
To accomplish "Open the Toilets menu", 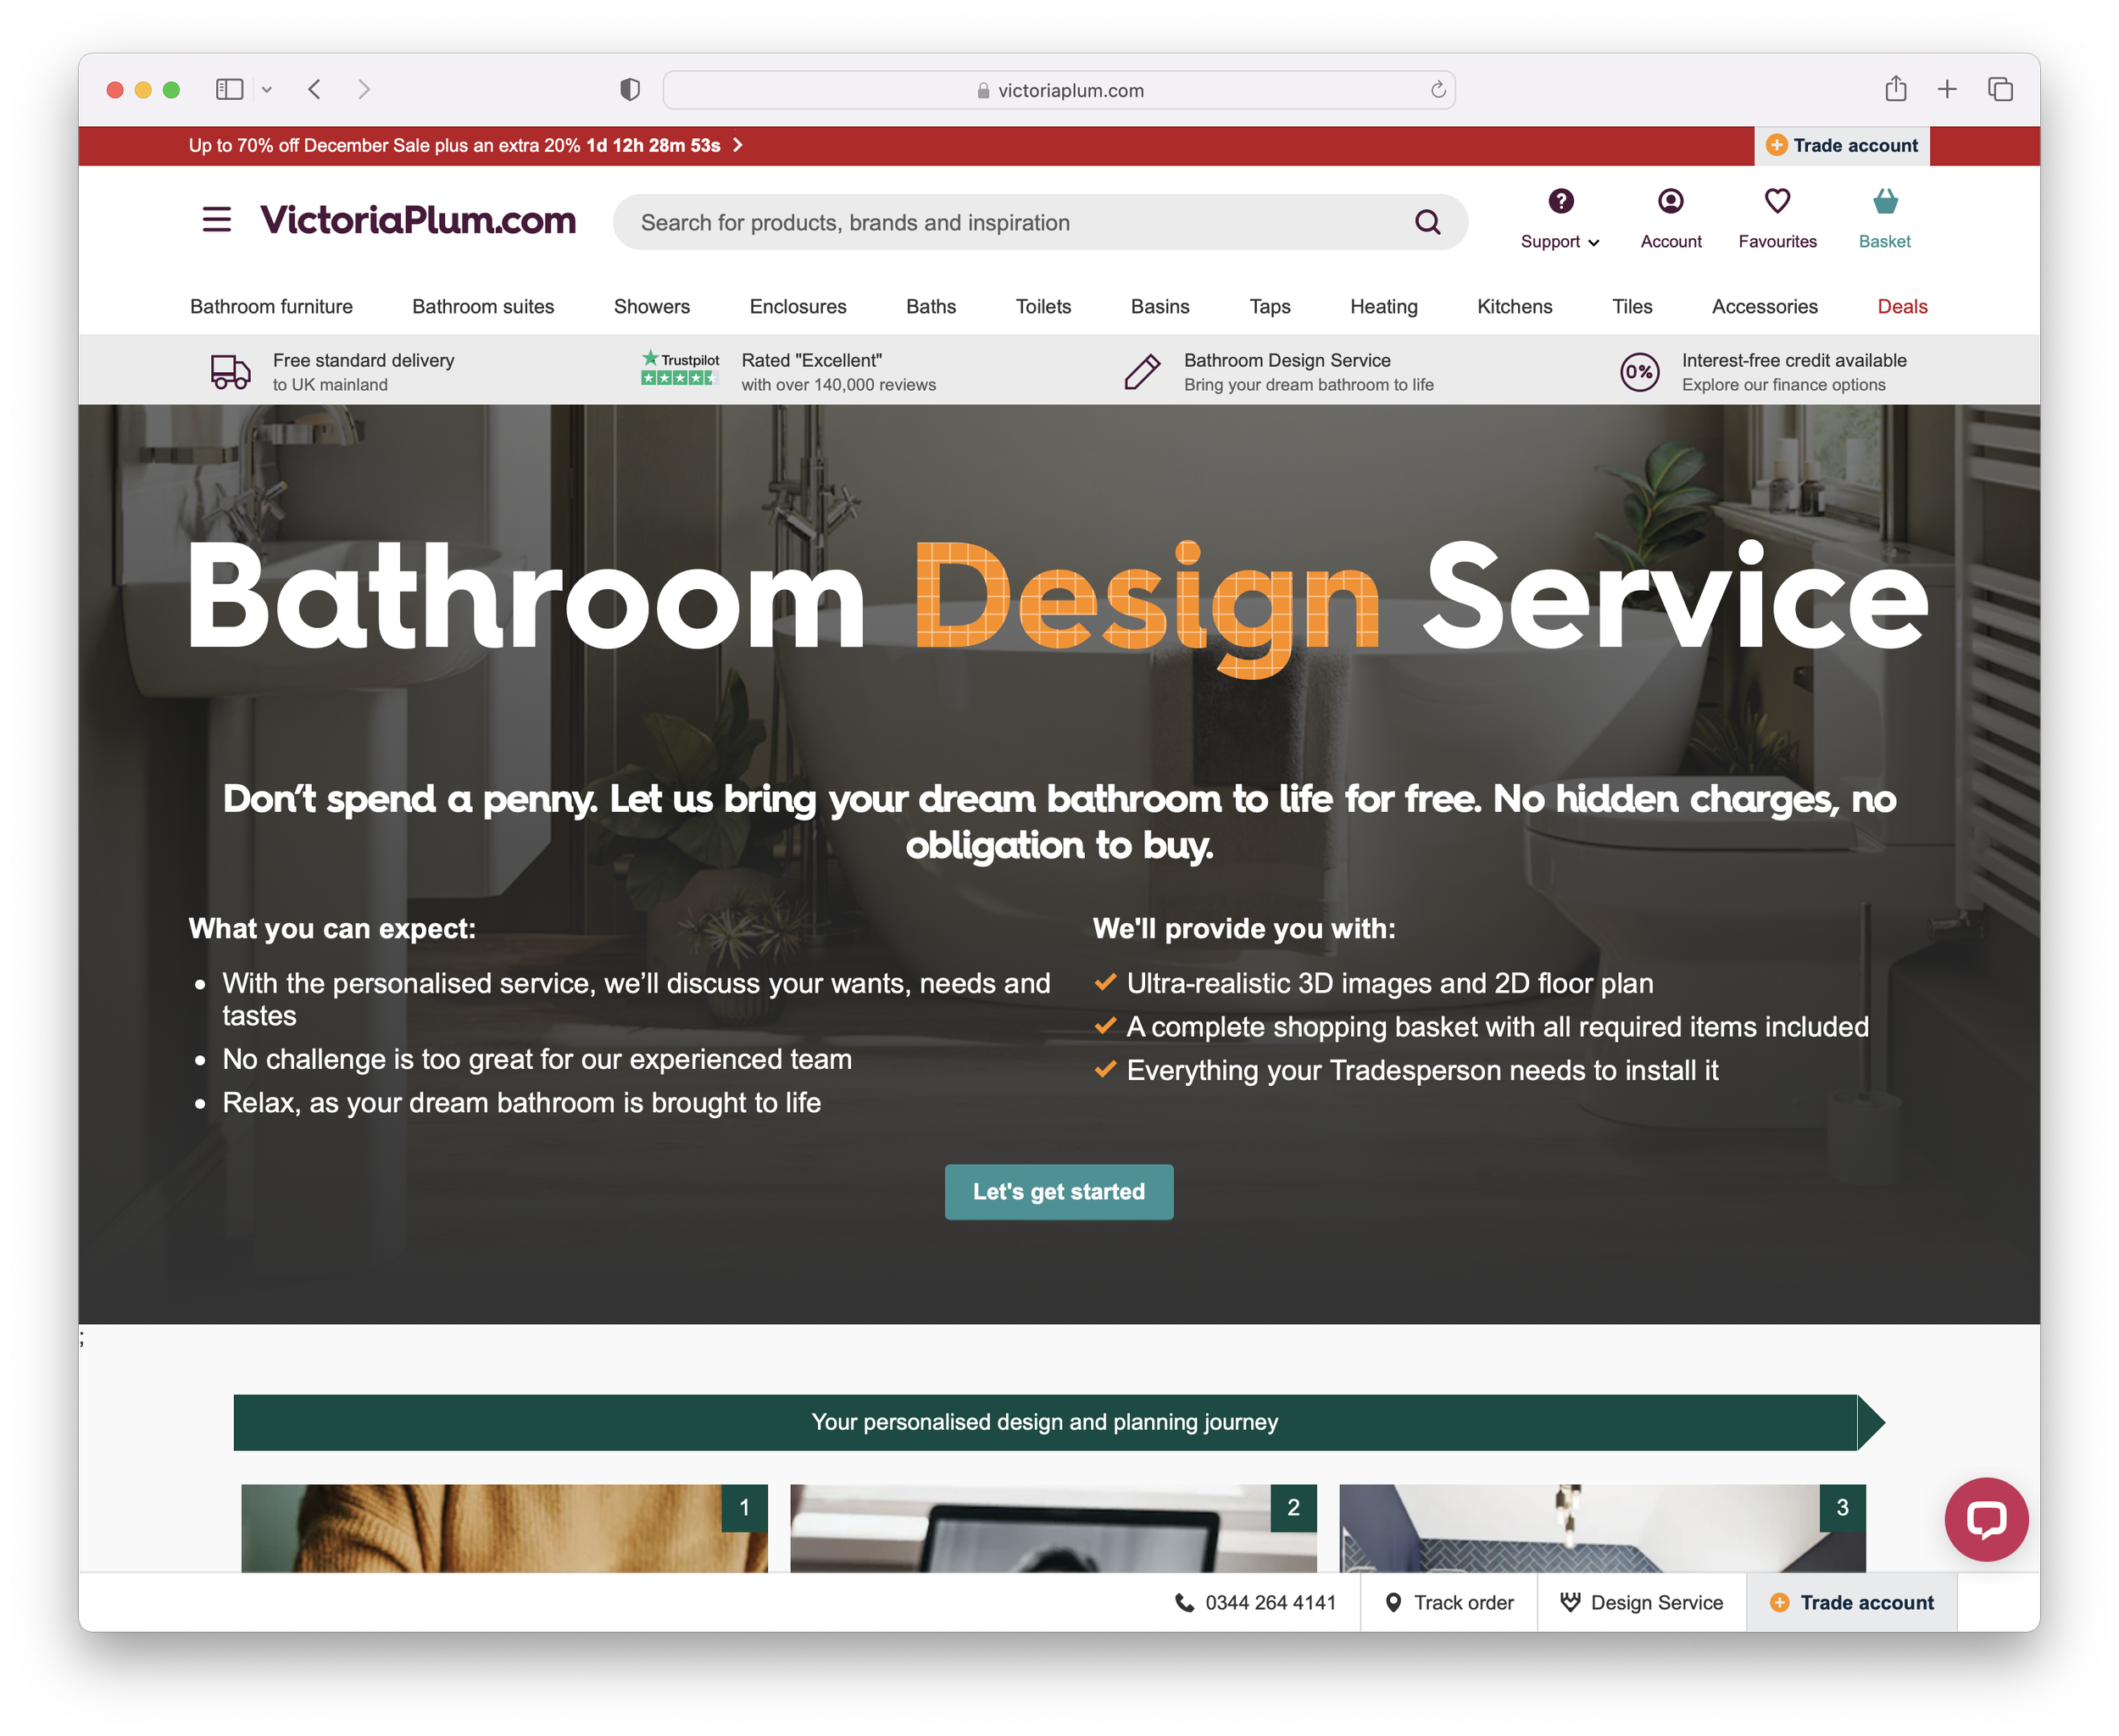I will click(x=1043, y=306).
